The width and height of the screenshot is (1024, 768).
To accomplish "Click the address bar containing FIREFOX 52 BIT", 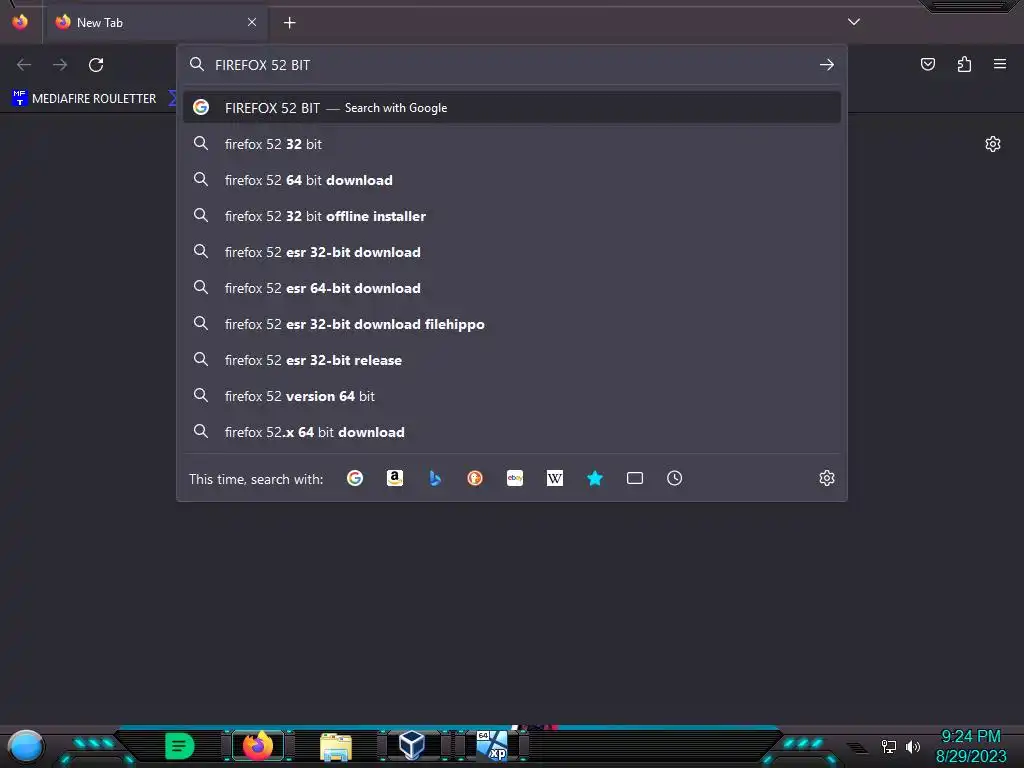I will tap(512, 65).
